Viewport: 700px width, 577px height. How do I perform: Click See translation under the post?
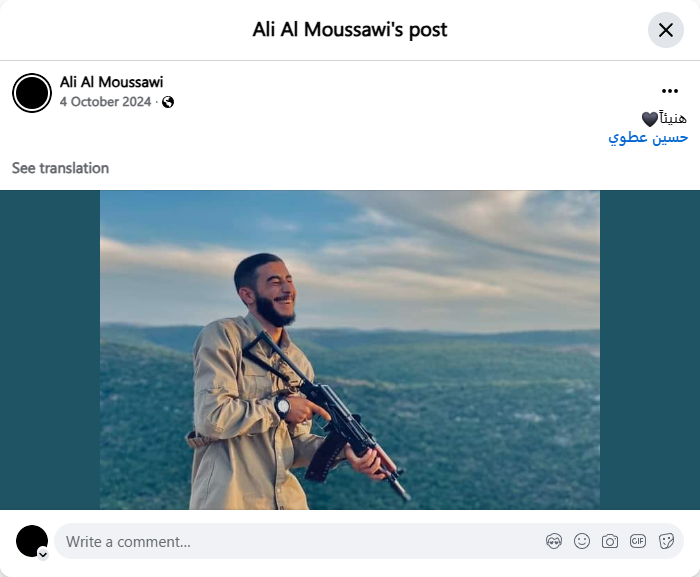point(60,168)
